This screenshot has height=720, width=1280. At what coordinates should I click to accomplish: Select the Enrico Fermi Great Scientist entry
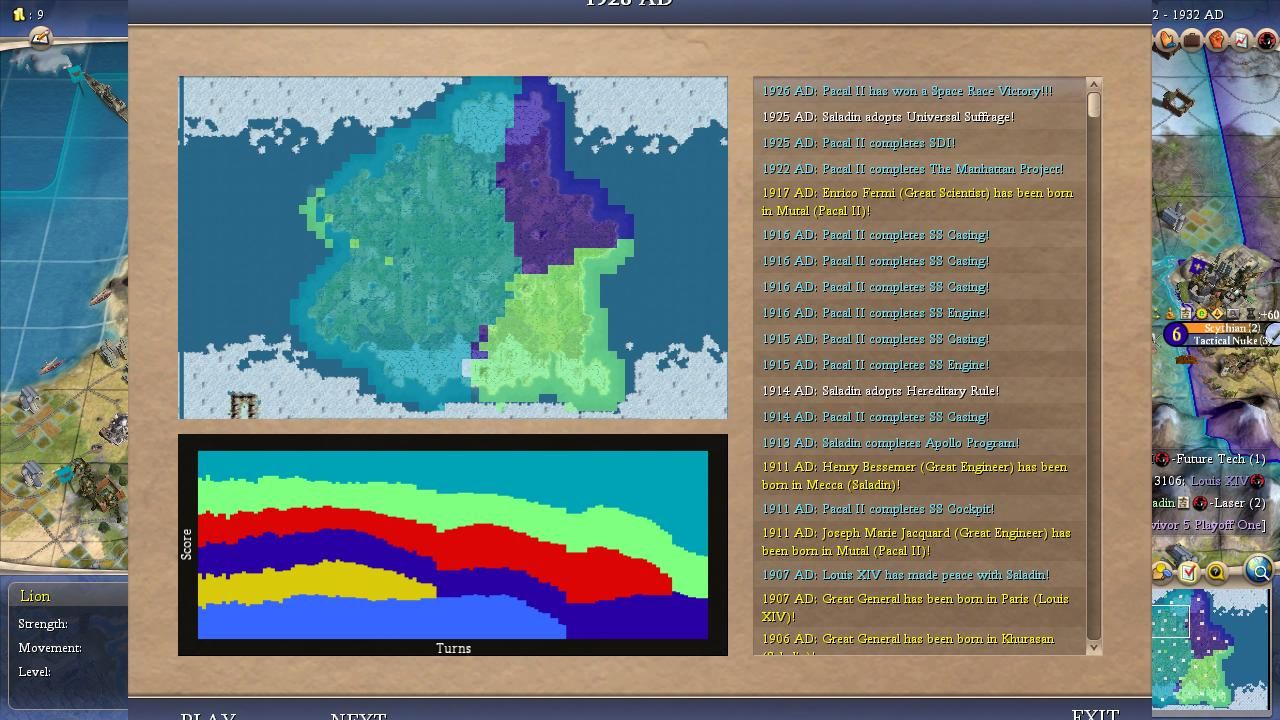pyautogui.click(x=920, y=202)
